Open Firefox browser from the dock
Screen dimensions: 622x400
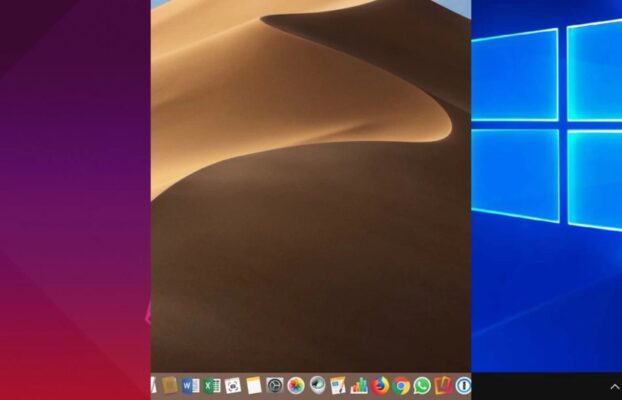click(380, 385)
